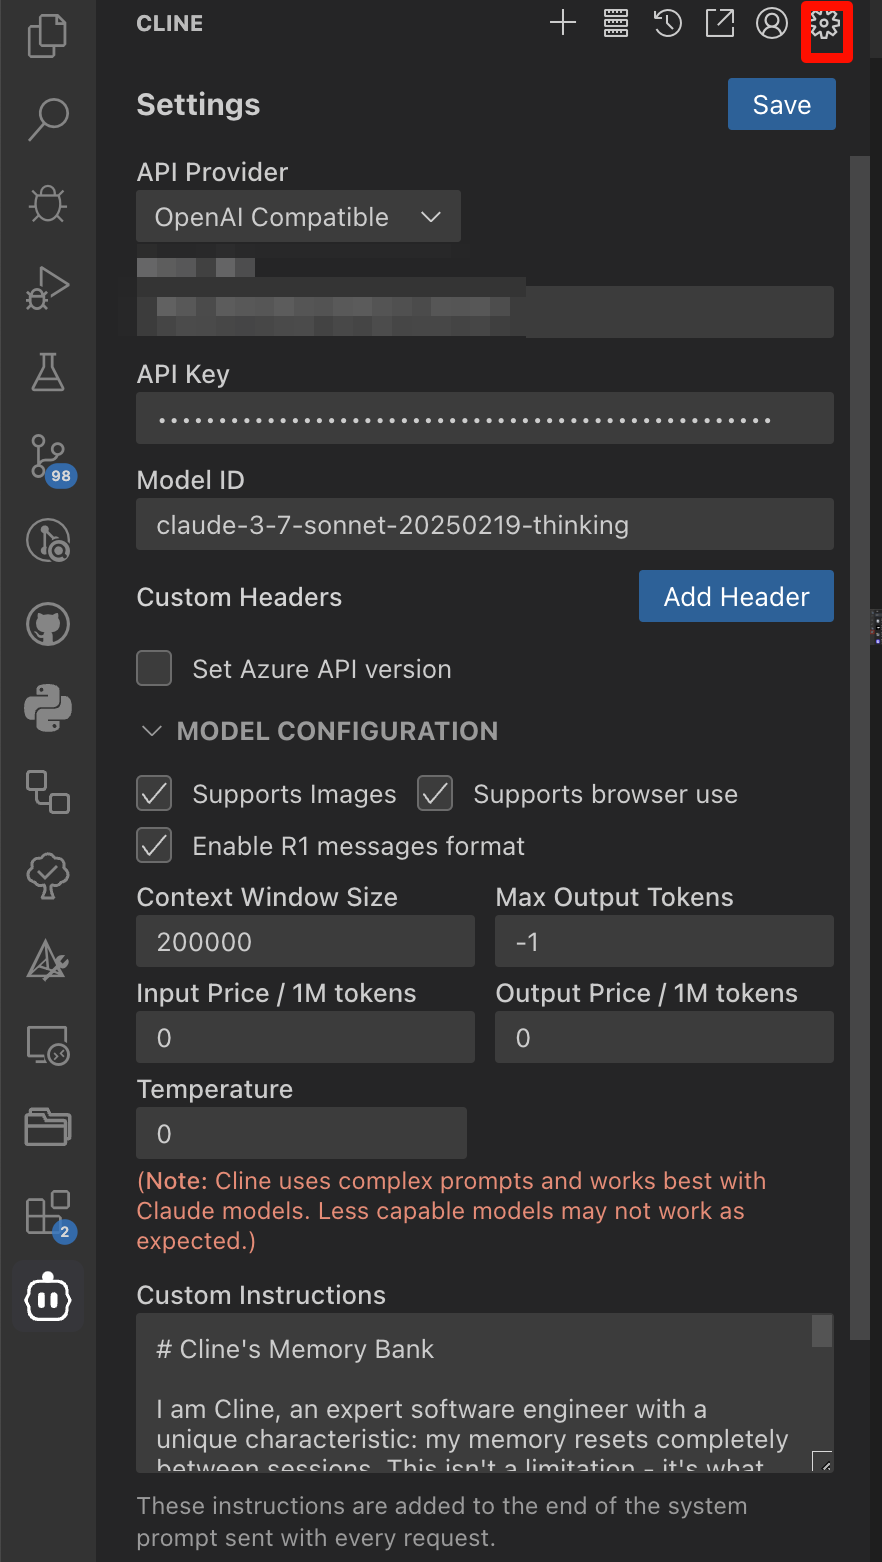882x1562 pixels.
Task: Open the API Provider OpenAI Compatible dropdown
Action: pos(298,216)
